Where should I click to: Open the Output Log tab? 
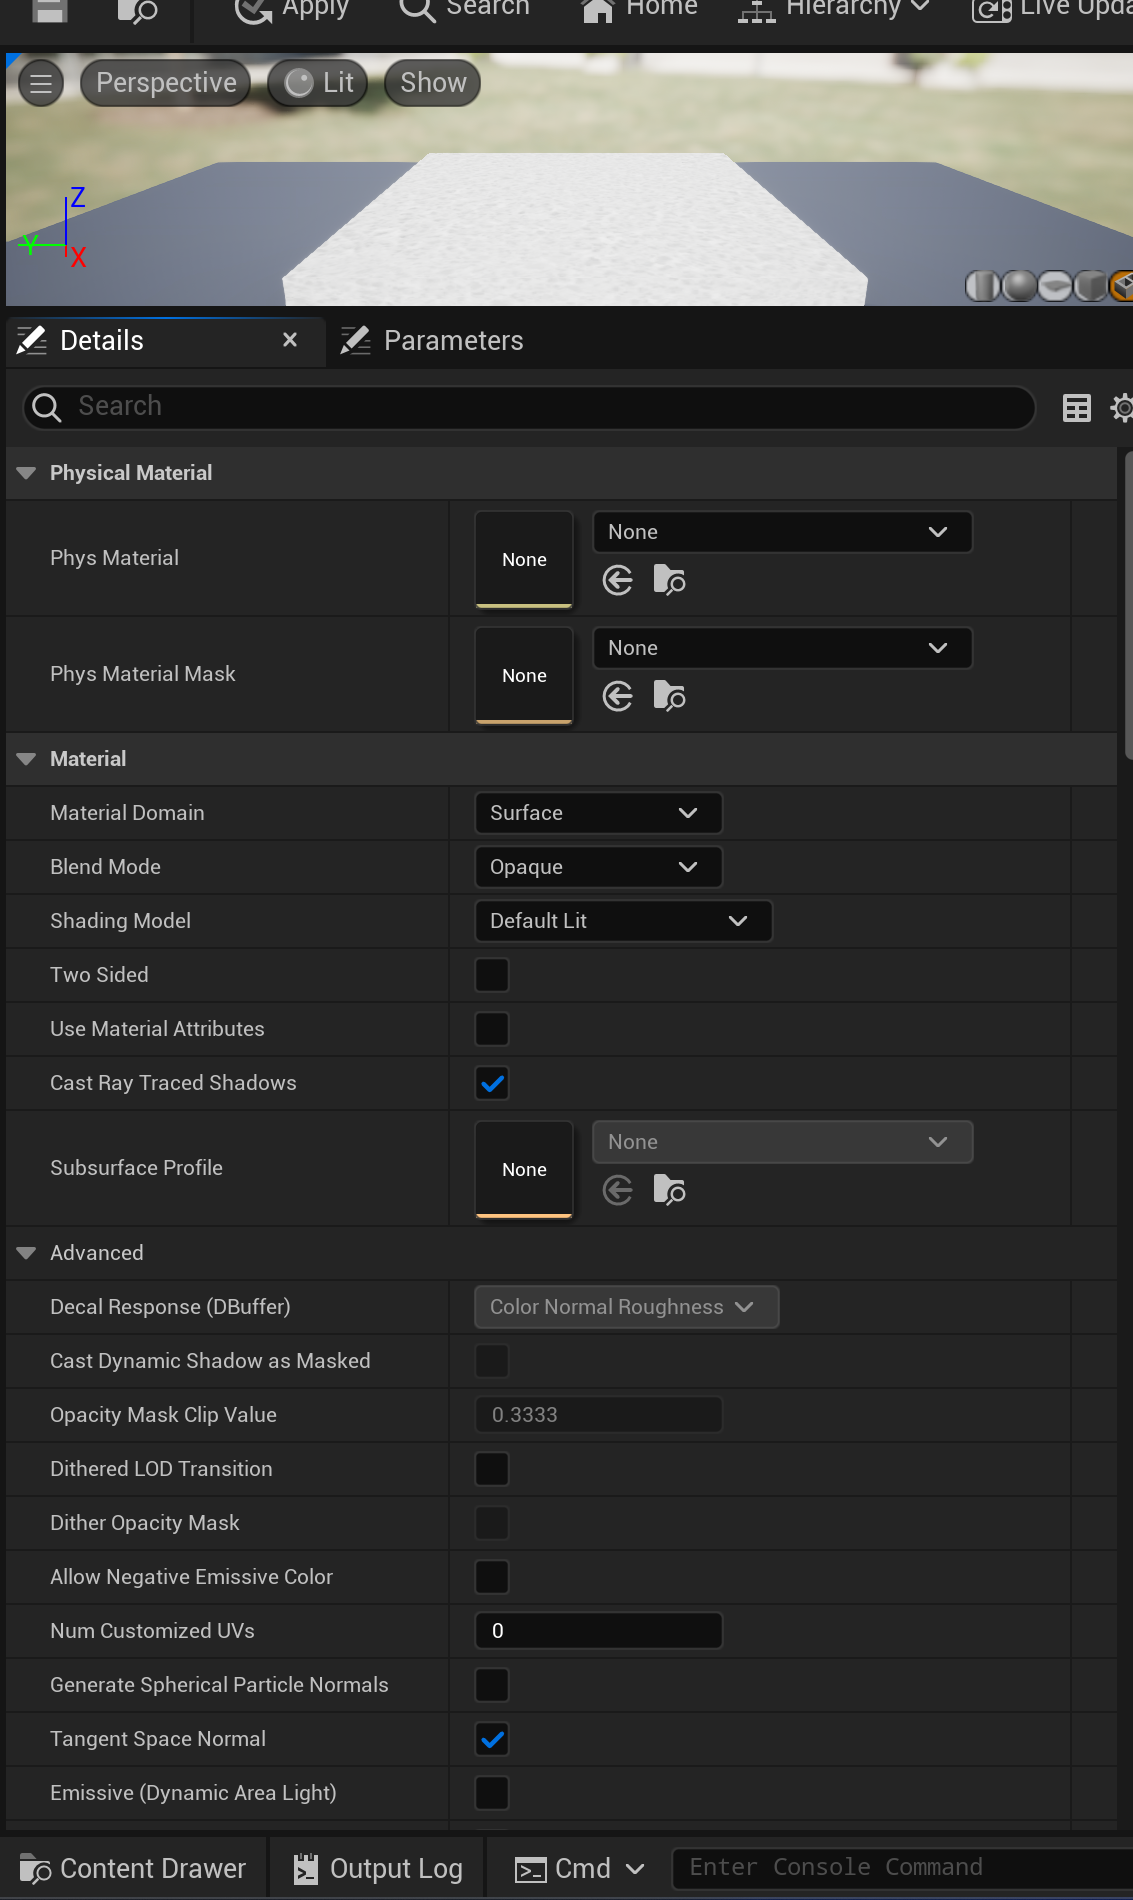tap(378, 1868)
